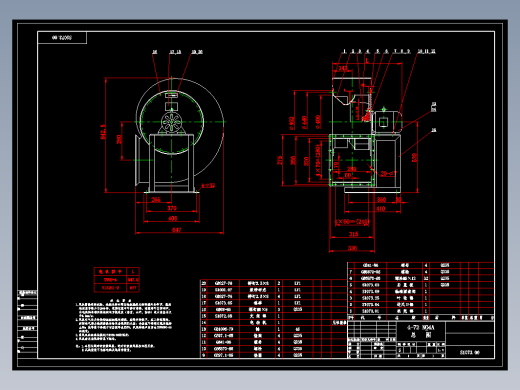Select the 370 dimension under the front view
The width and height of the screenshot is (520, 390).
point(172,208)
